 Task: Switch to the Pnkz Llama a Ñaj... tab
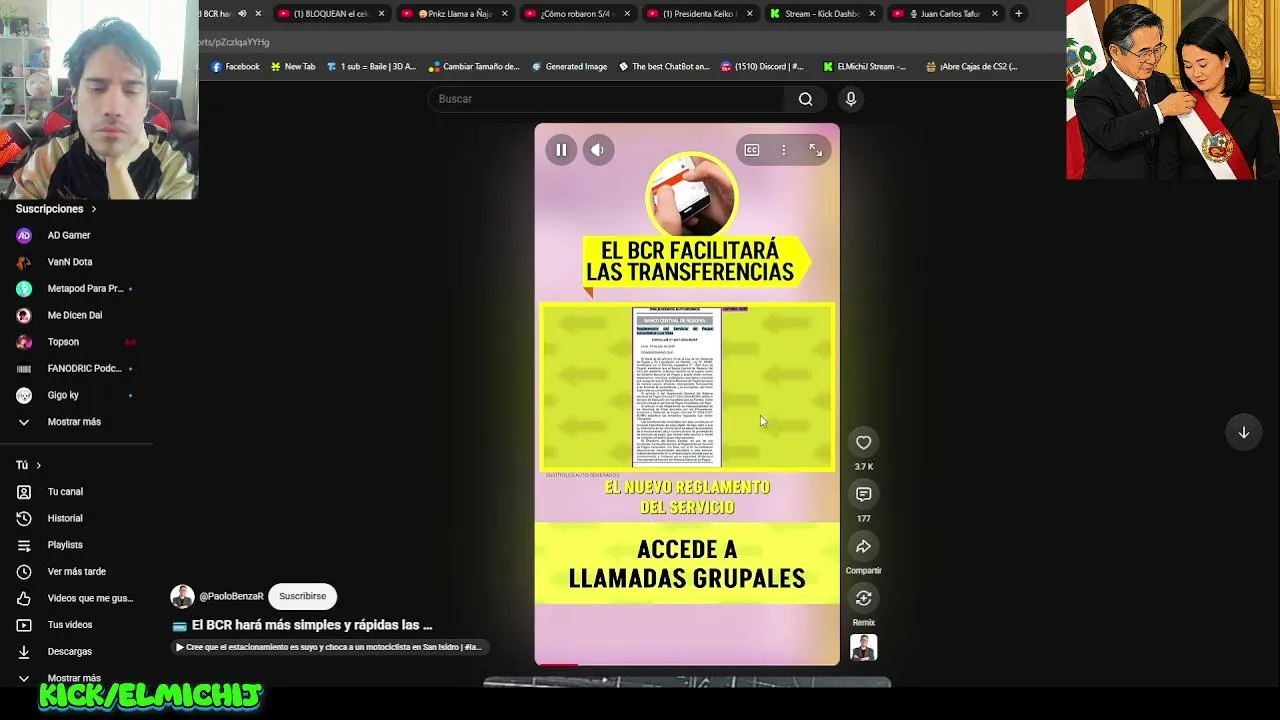[455, 14]
